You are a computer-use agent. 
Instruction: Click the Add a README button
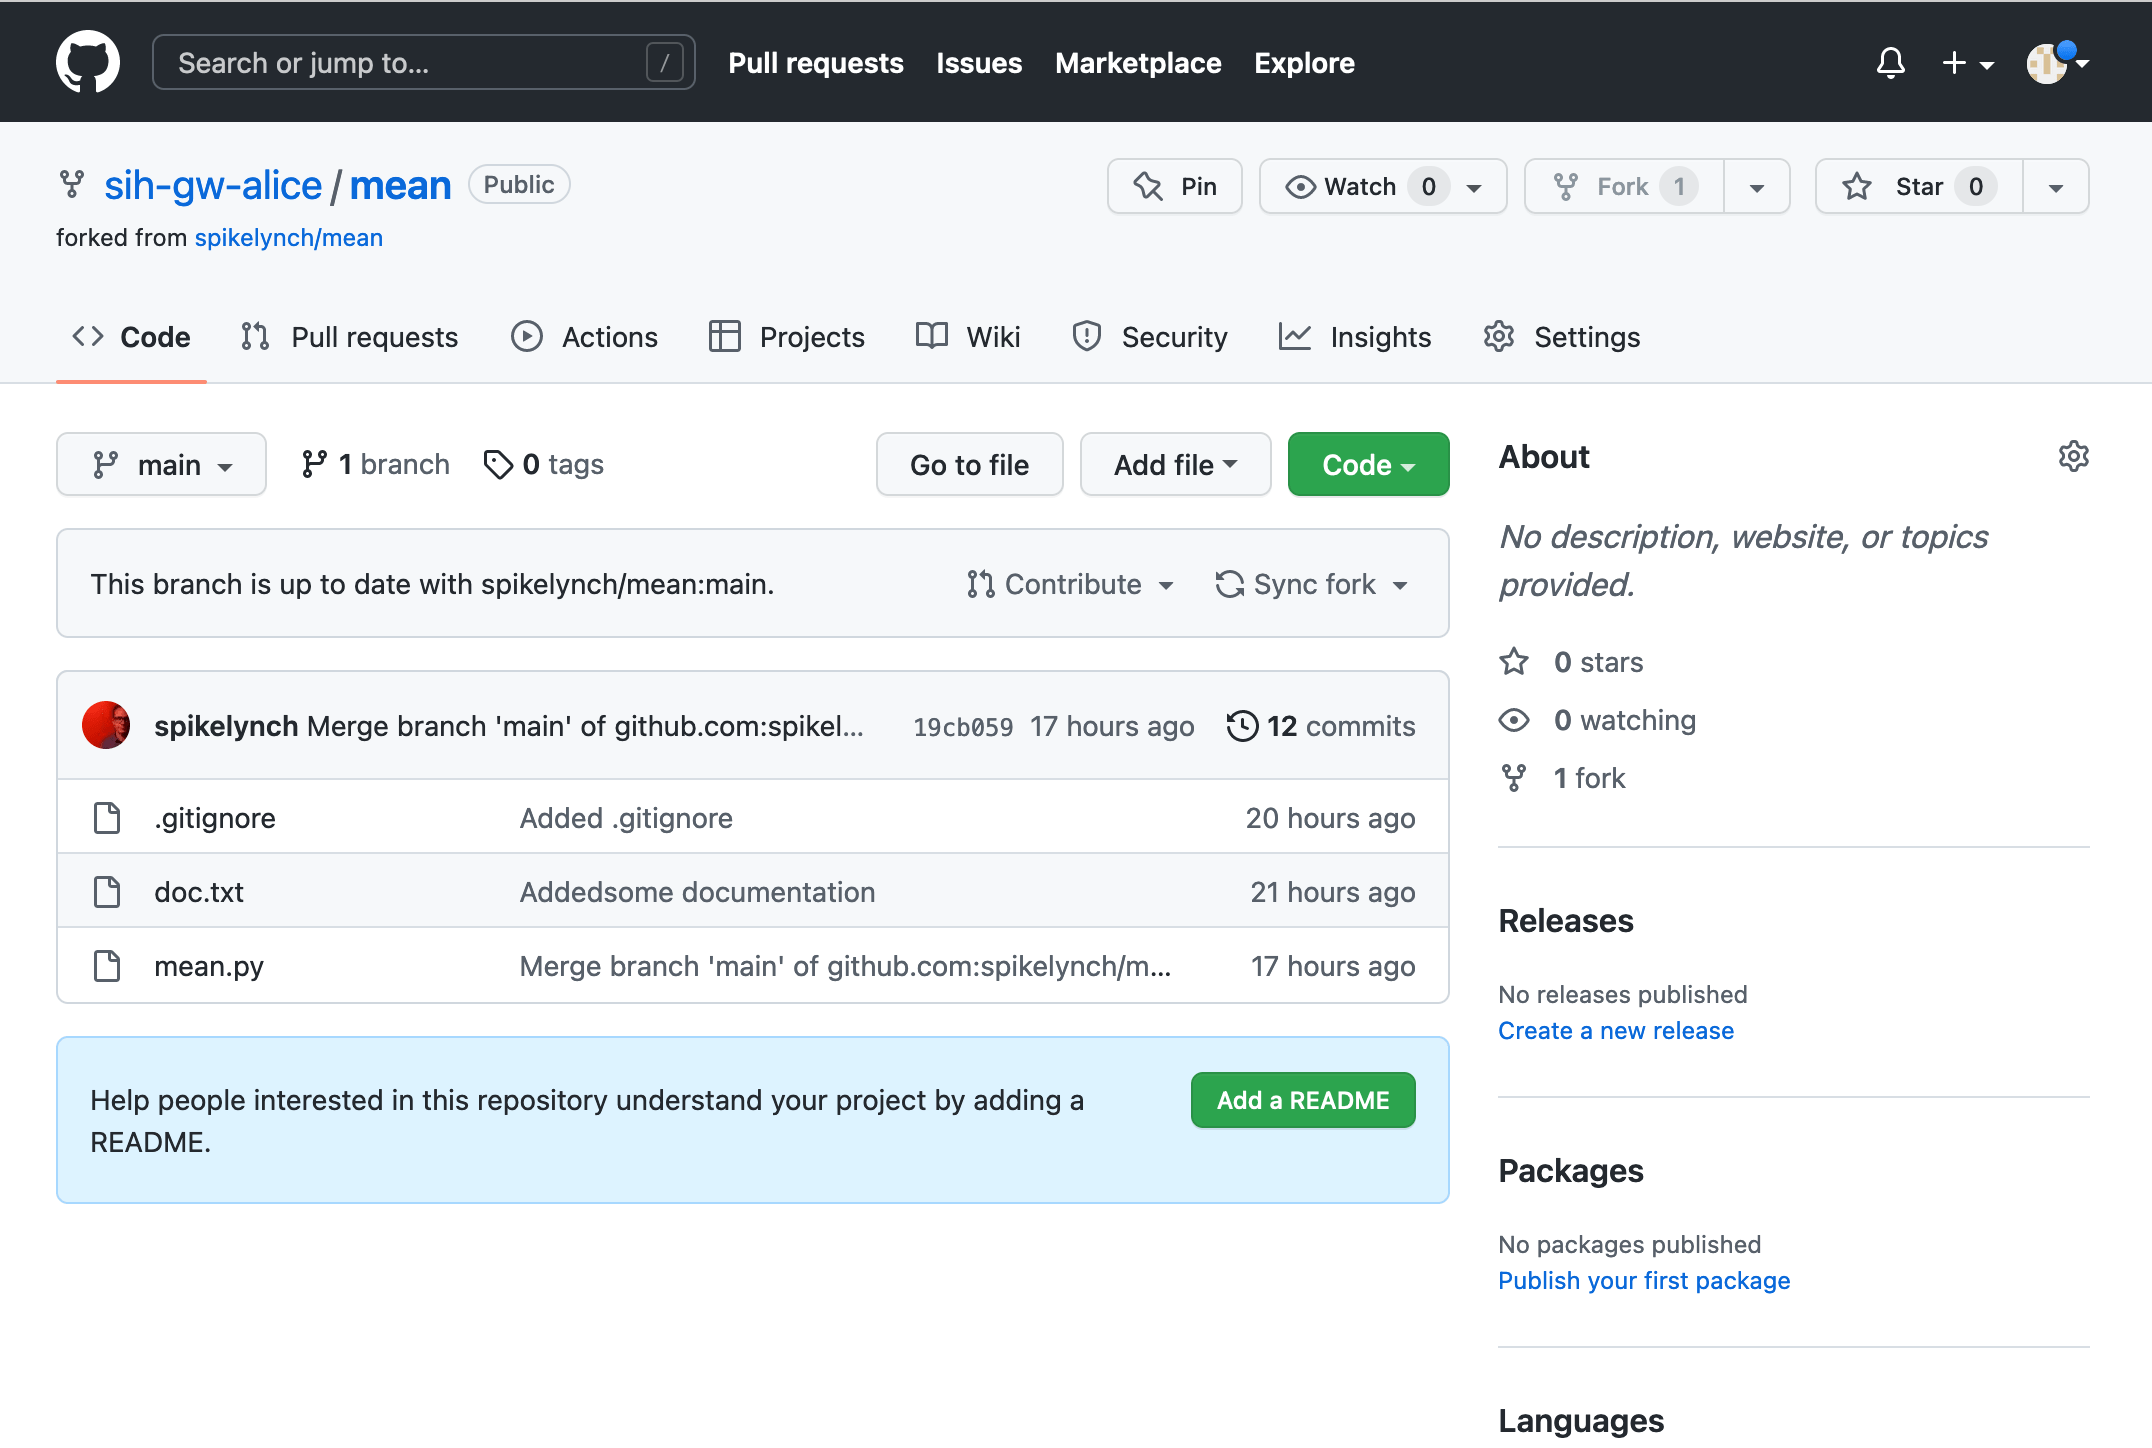(x=1302, y=1100)
